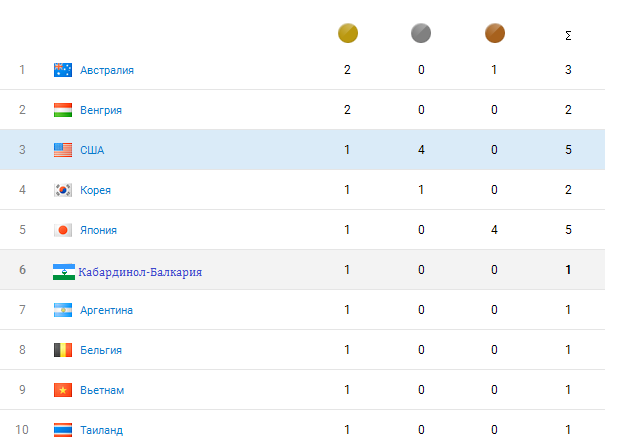Image resolution: width=620 pixels, height=448 pixels.
Task: Click the Thailand flag icon
Action: tap(63, 430)
